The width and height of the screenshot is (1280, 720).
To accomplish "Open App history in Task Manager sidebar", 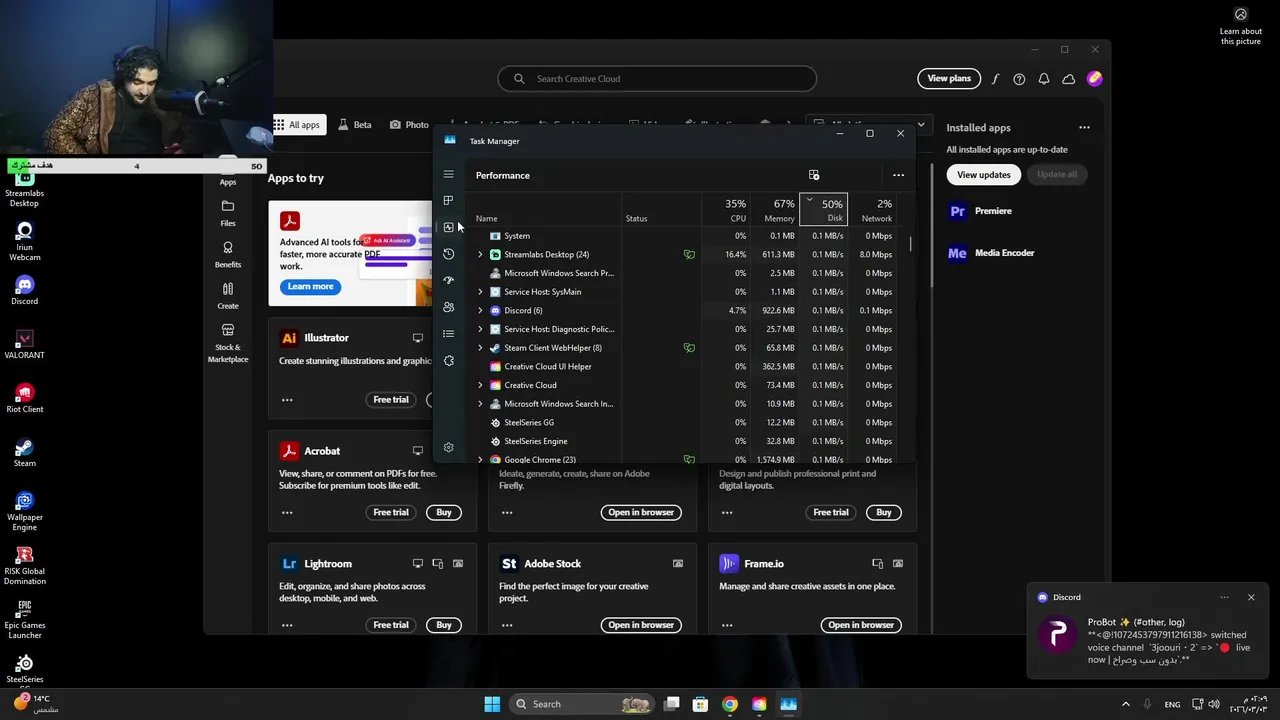I will click(448, 254).
